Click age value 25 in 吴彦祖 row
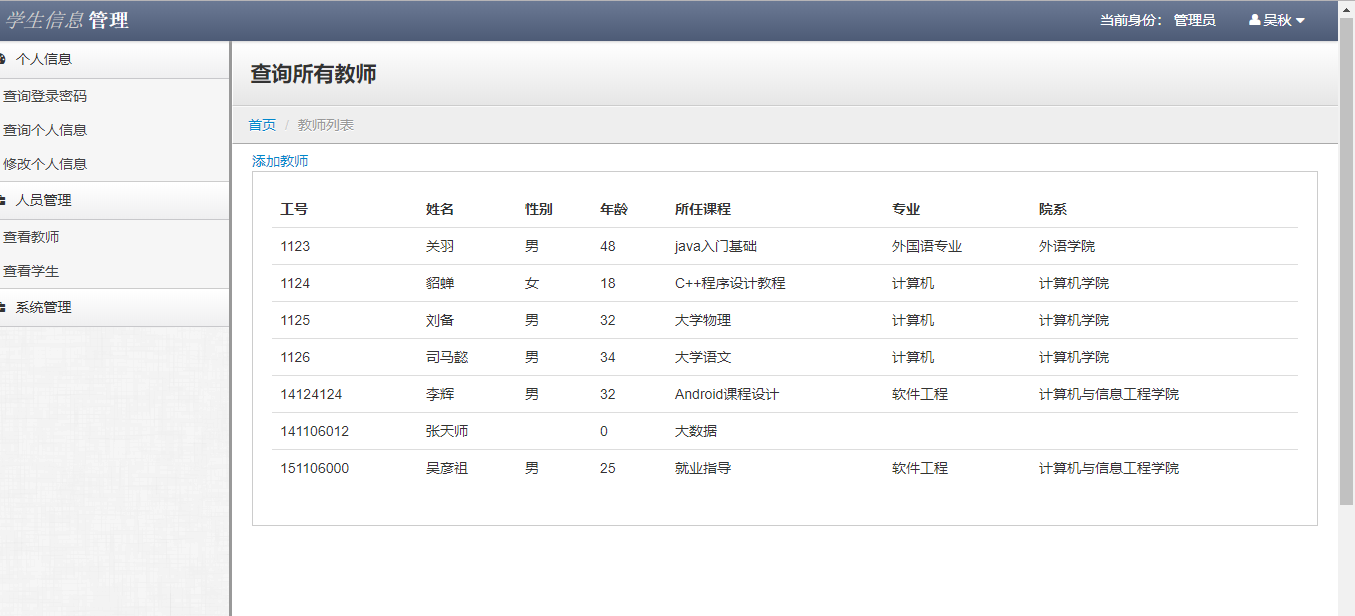Viewport: 1355px width, 616px height. 608,468
